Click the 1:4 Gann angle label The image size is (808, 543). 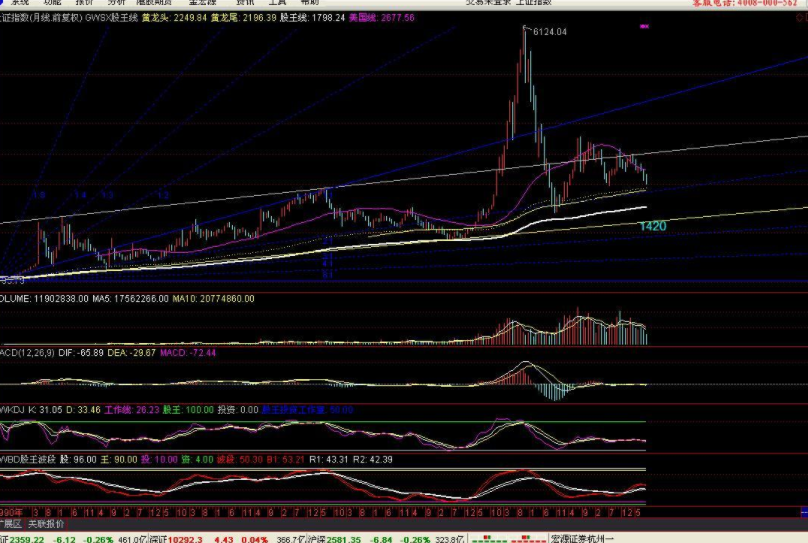tap(80, 195)
